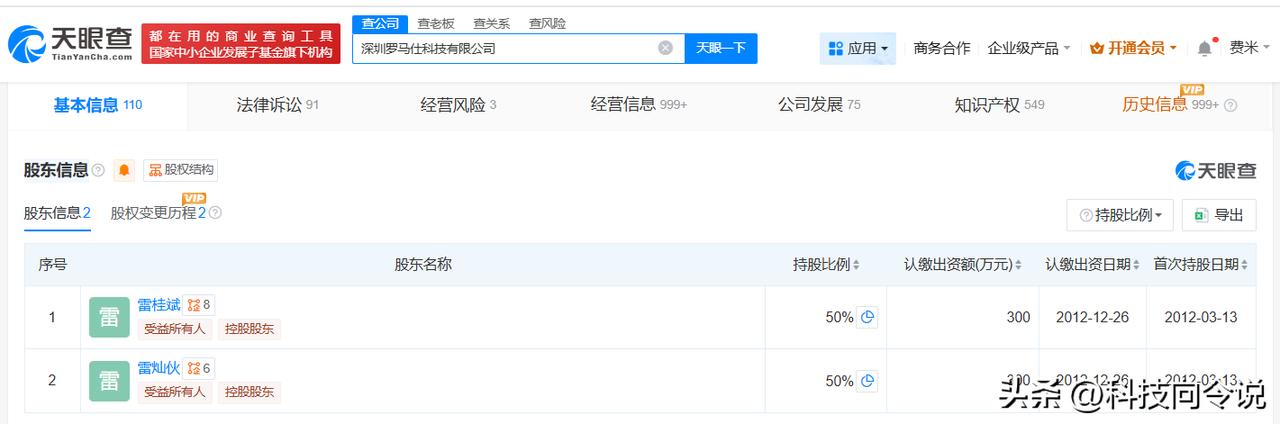Click the help question mark beside 股东信息

(x=98, y=170)
